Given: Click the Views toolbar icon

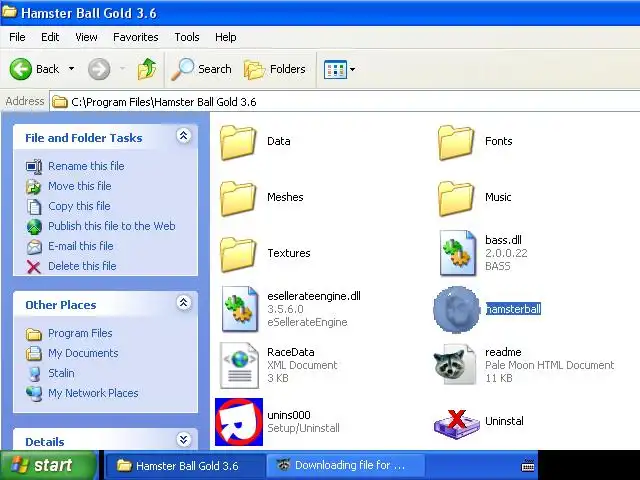Looking at the screenshot, I should coord(335,69).
